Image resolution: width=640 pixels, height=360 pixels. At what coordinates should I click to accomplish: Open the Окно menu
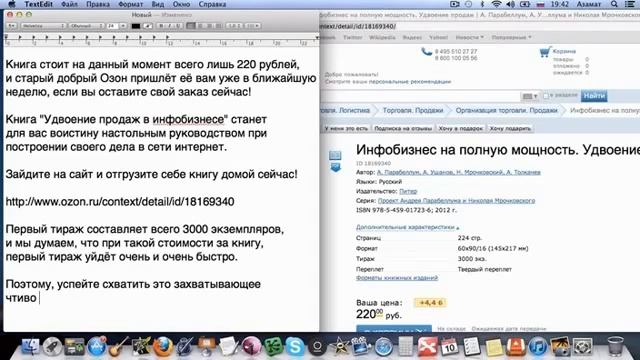pos(181,4)
